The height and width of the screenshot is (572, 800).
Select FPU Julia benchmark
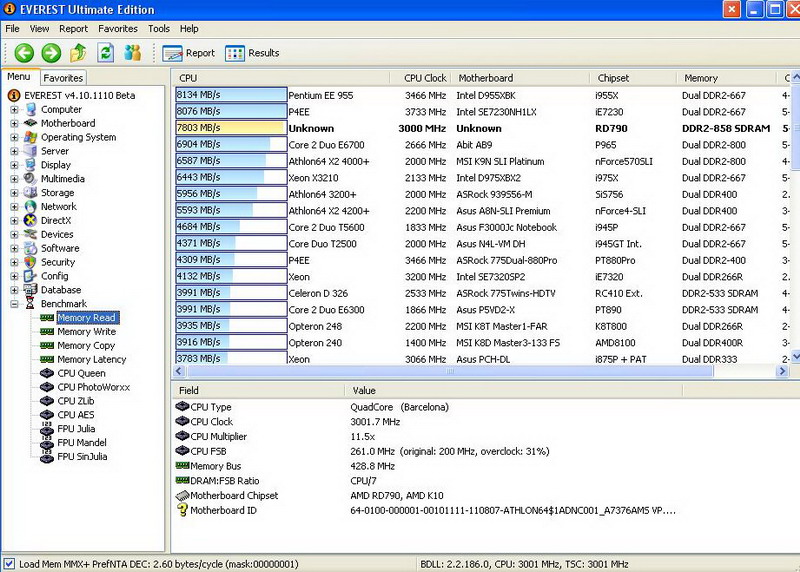(76, 429)
